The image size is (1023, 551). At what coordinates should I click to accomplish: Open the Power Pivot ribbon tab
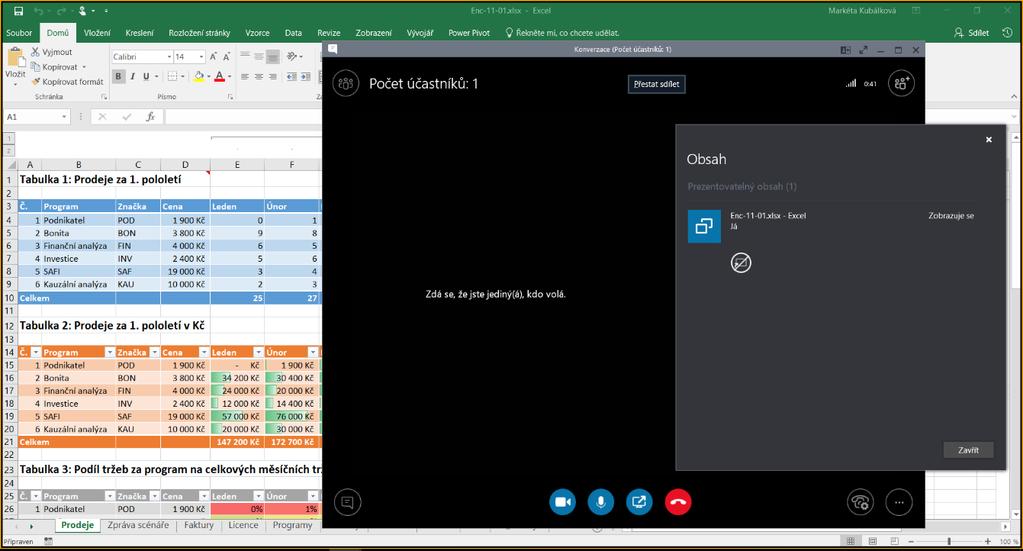point(469,33)
